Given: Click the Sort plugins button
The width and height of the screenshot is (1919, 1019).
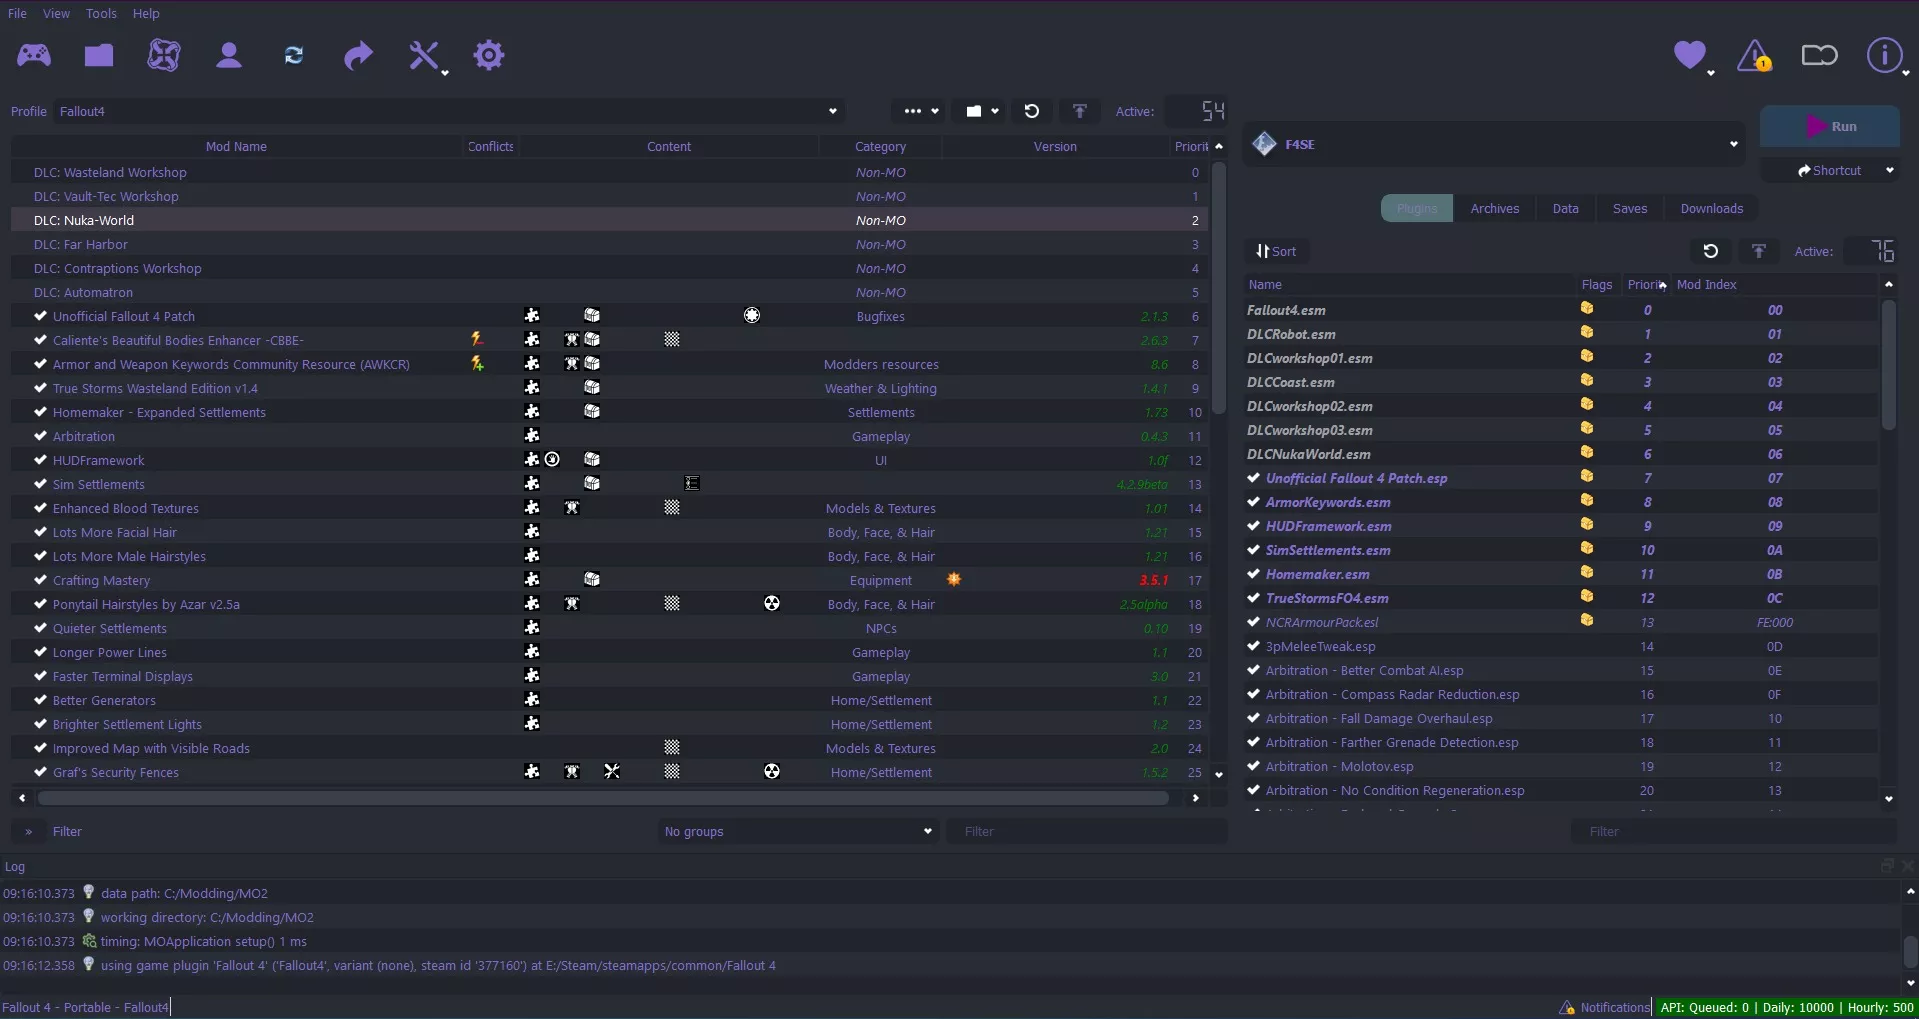Looking at the screenshot, I should point(1276,251).
